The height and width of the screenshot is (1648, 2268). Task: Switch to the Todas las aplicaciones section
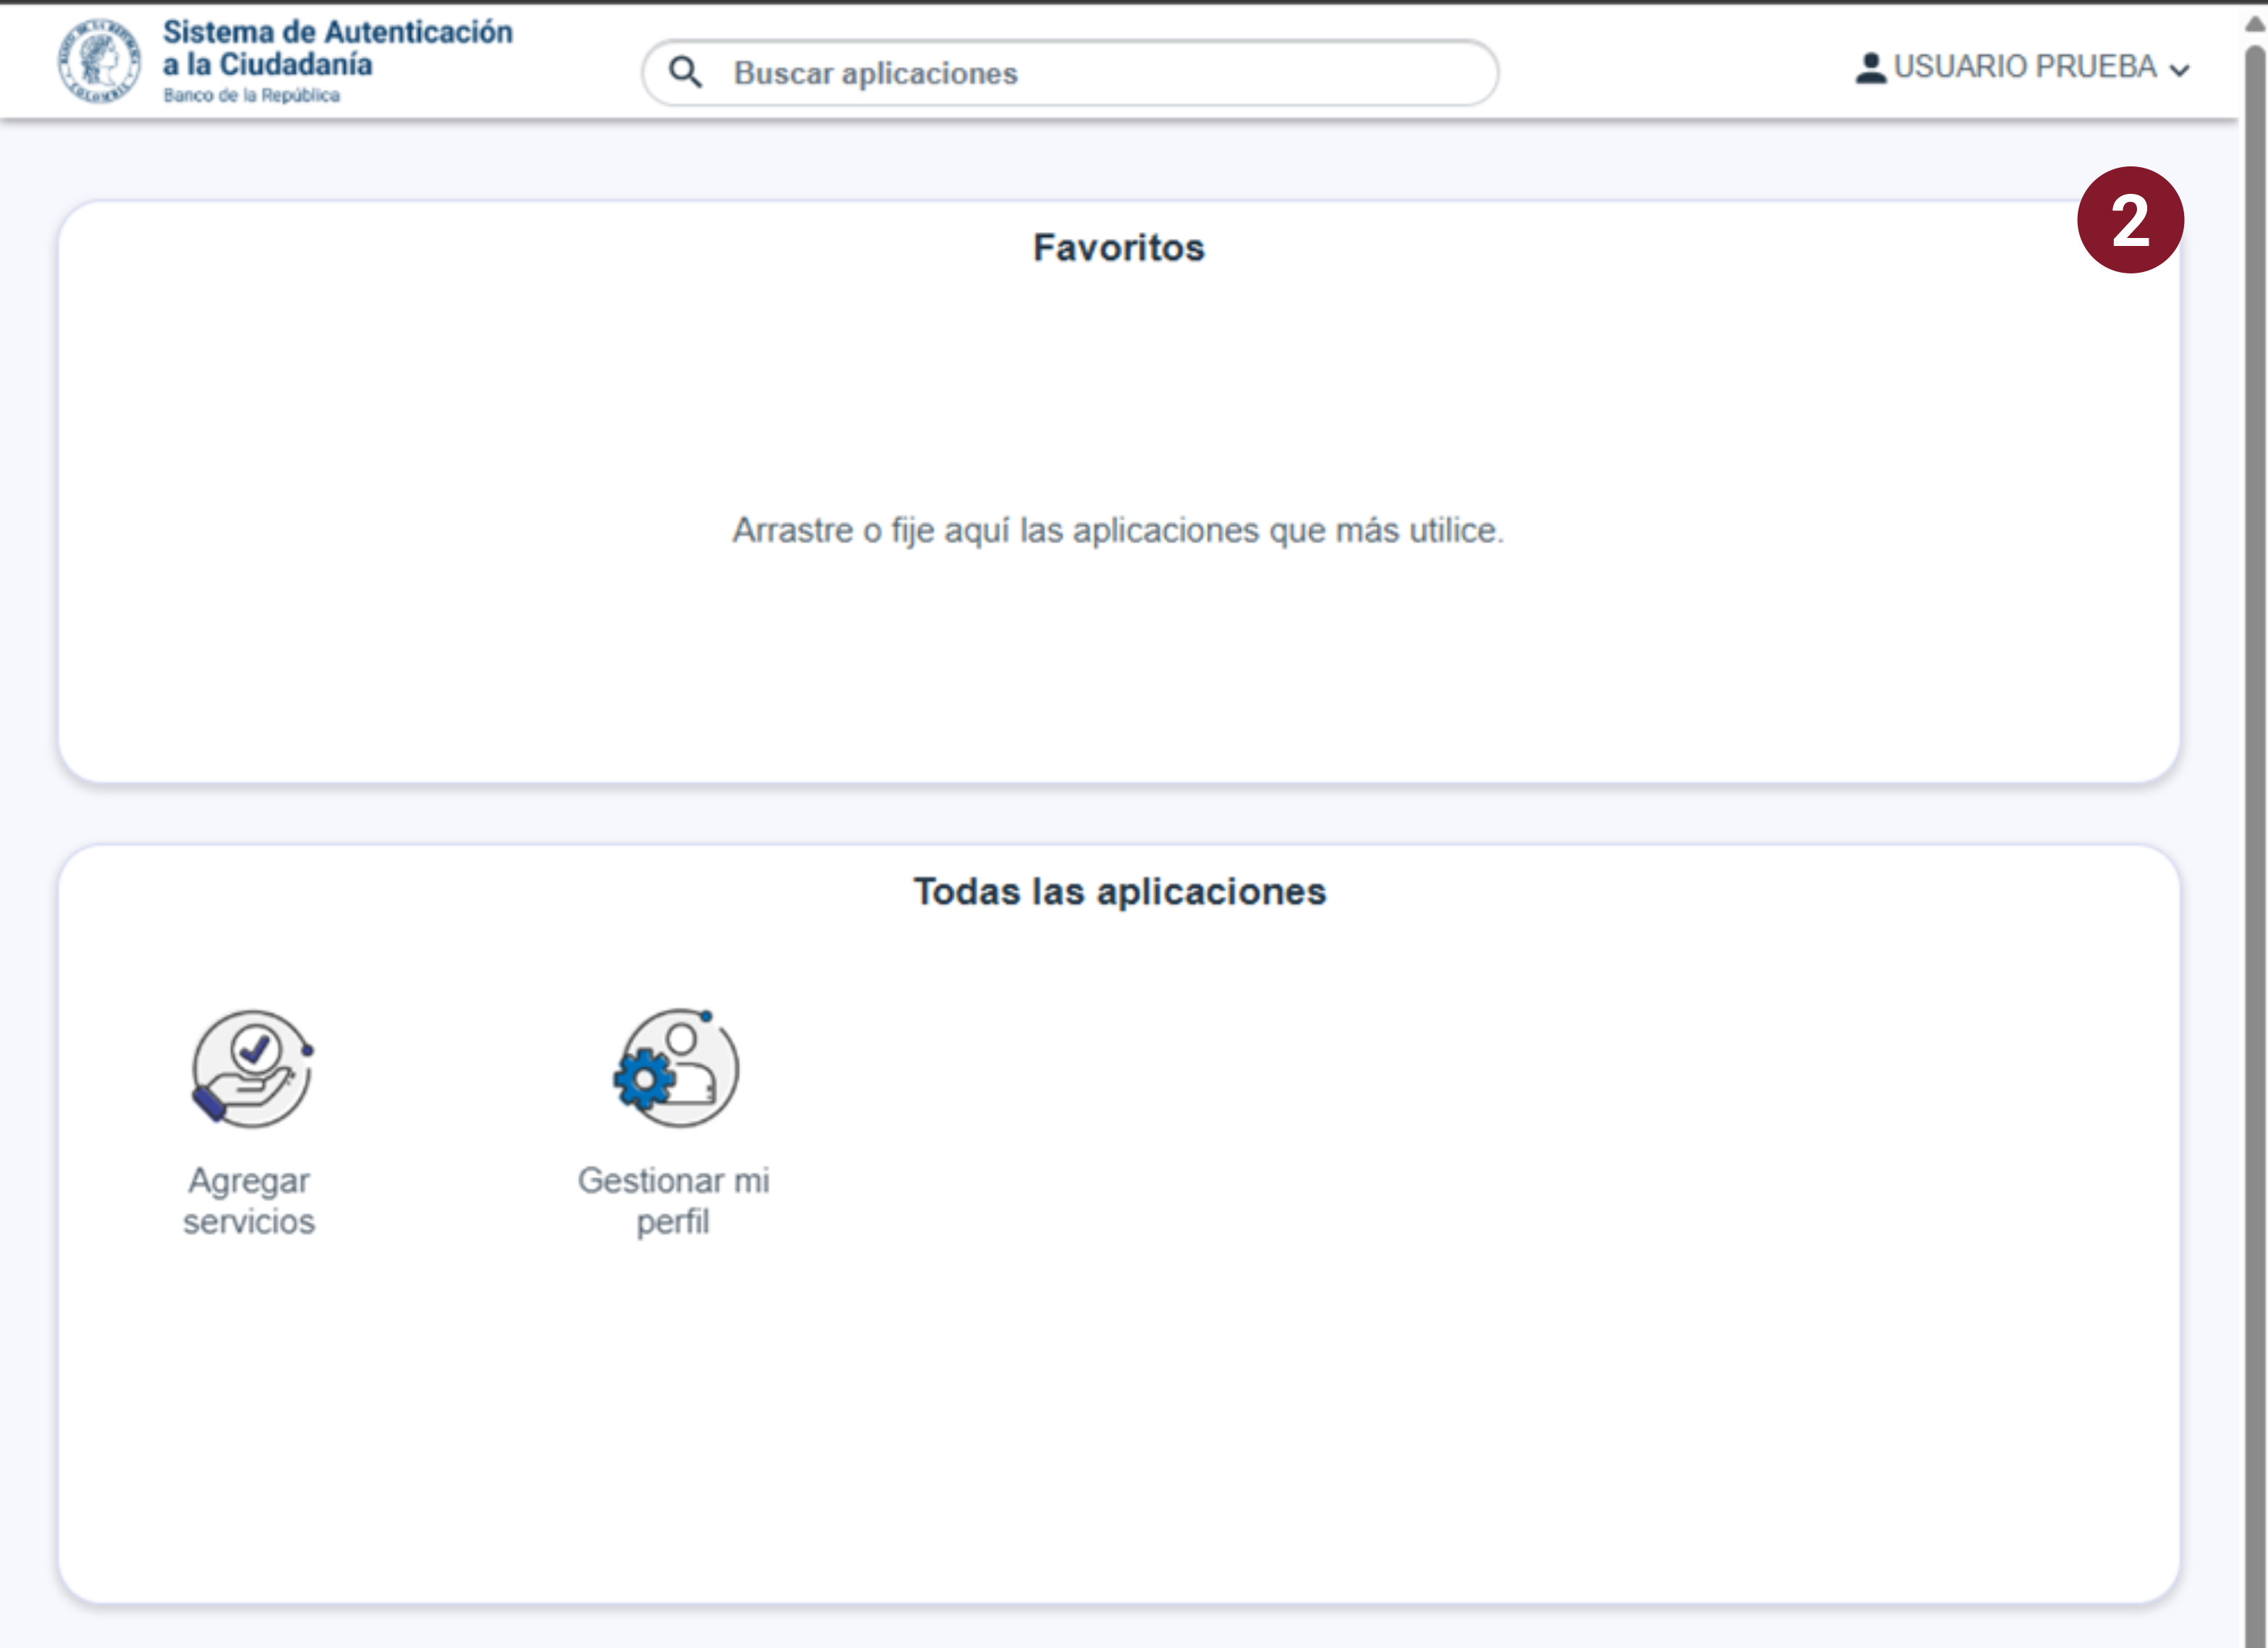(x=1121, y=890)
